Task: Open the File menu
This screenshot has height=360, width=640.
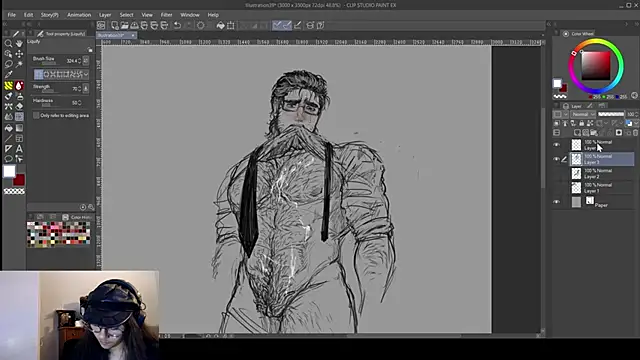Action: coord(11,15)
